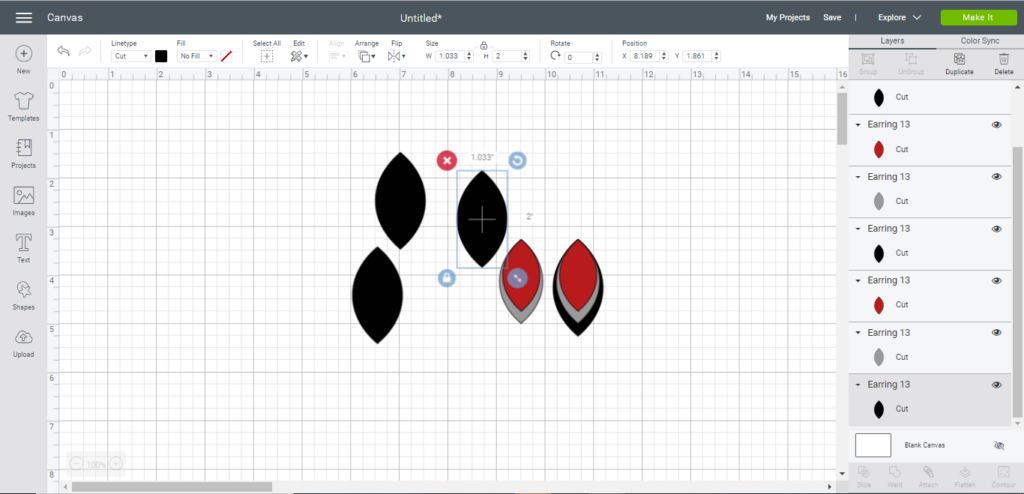This screenshot has width=1024, height=494.
Task: Click the resize handle on selected shape
Action: point(517,278)
